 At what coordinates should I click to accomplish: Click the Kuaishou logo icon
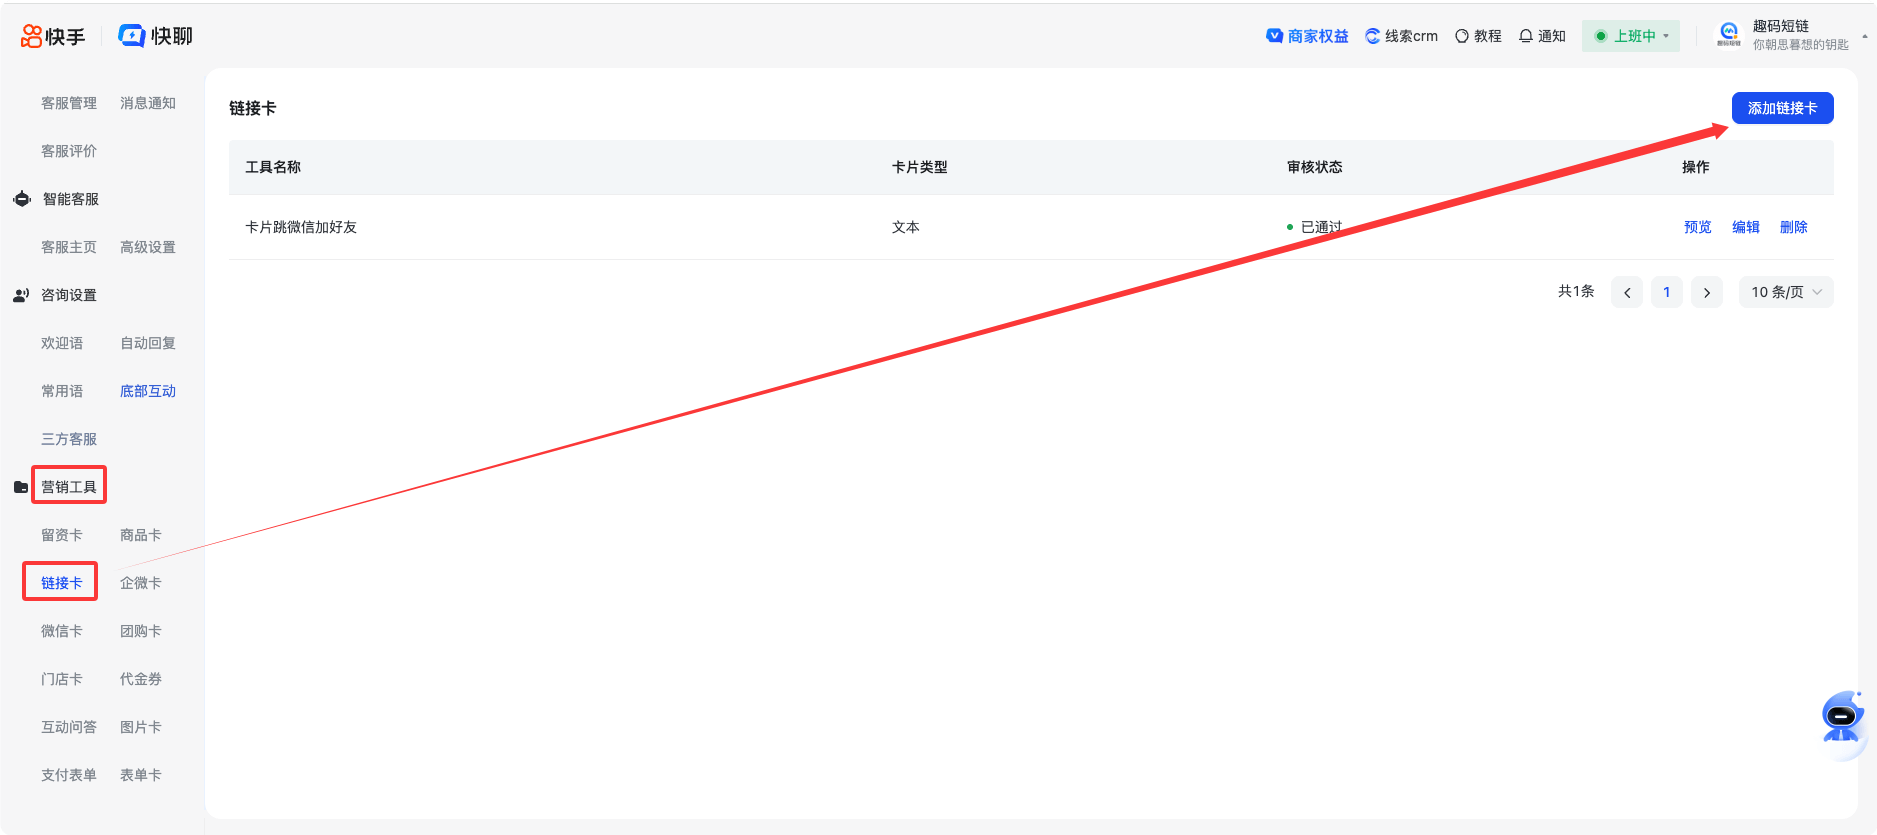point(32,36)
